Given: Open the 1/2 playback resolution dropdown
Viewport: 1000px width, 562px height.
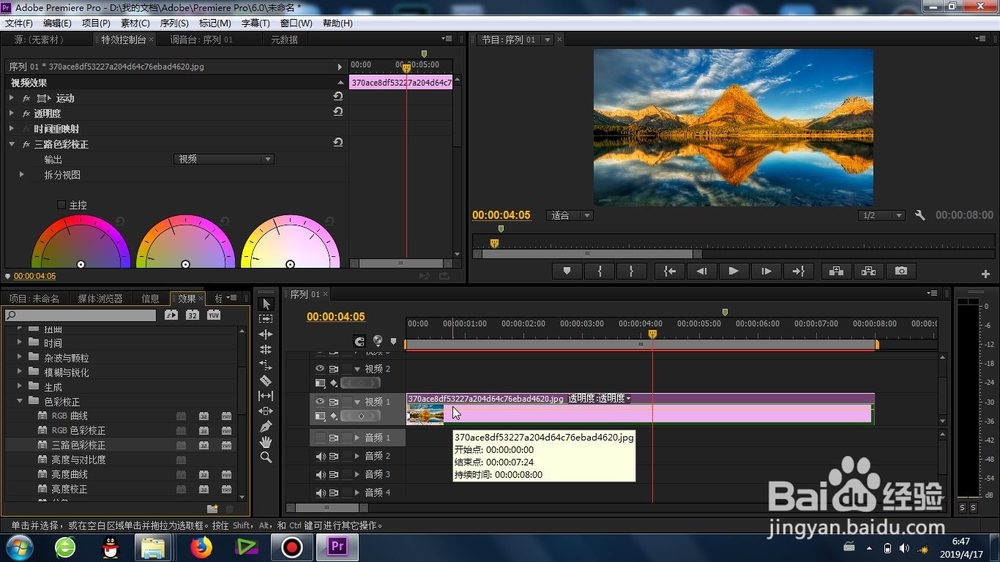Looking at the screenshot, I should (881, 216).
